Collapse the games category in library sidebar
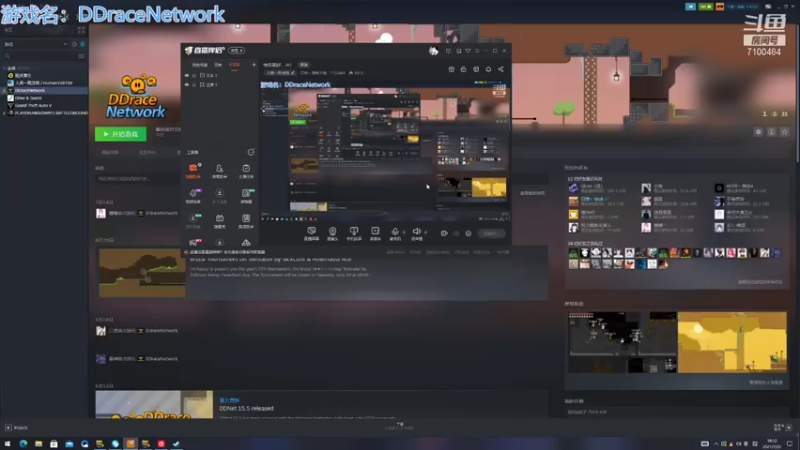 (x=5, y=68)
